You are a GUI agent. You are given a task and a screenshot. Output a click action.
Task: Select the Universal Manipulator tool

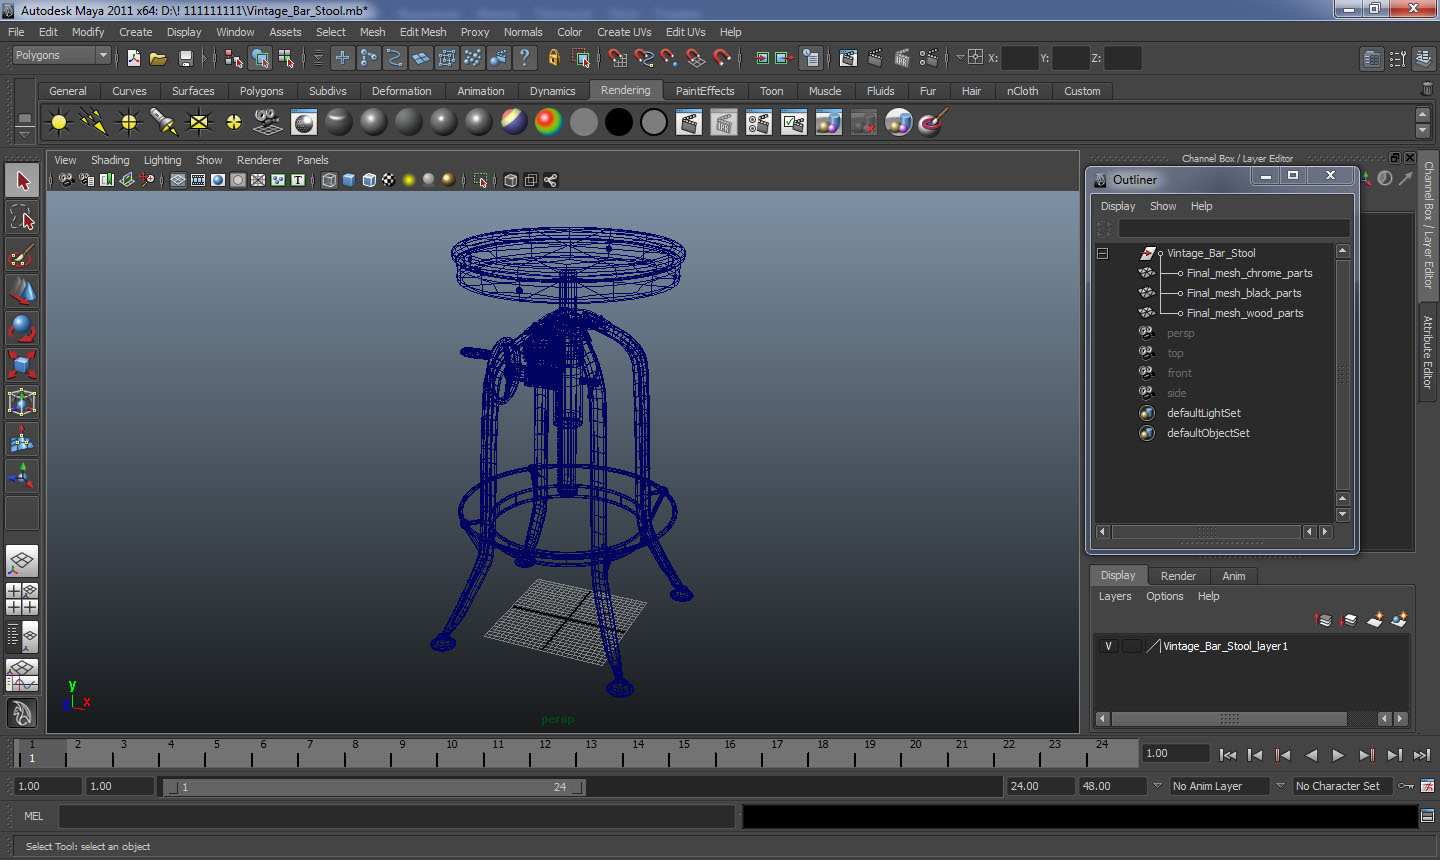pos(22,402)
